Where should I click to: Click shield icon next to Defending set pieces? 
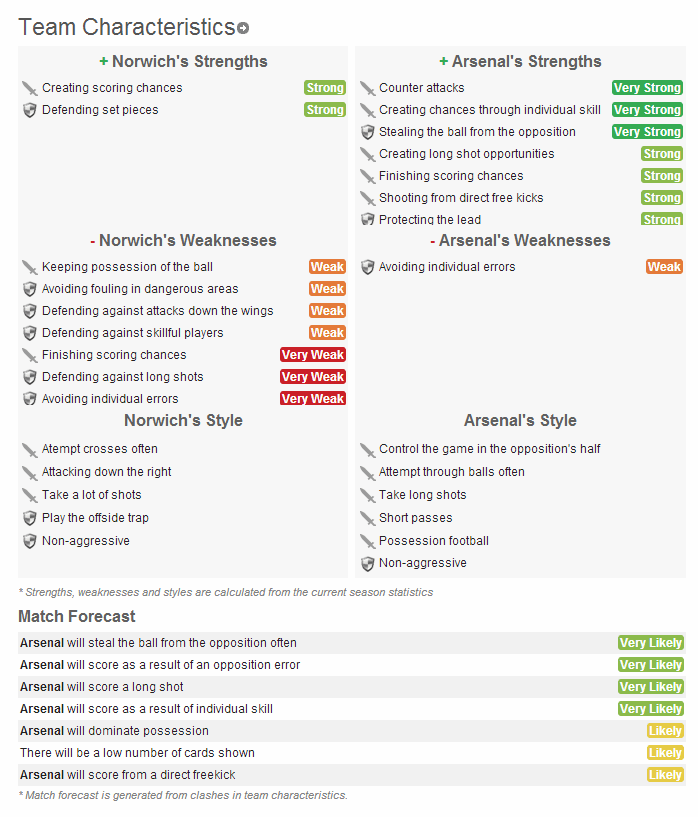click(30, 110)
